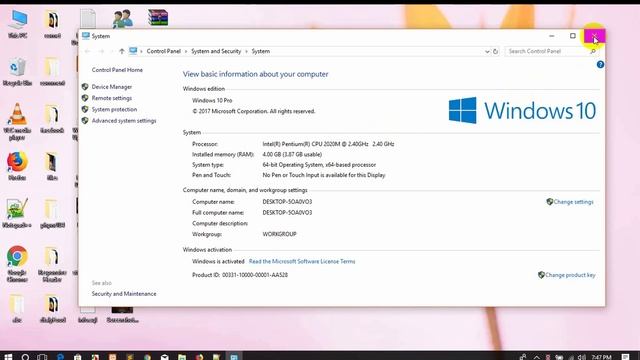Select the Notepad++ desktop shortcut

[x=17, y=213]
